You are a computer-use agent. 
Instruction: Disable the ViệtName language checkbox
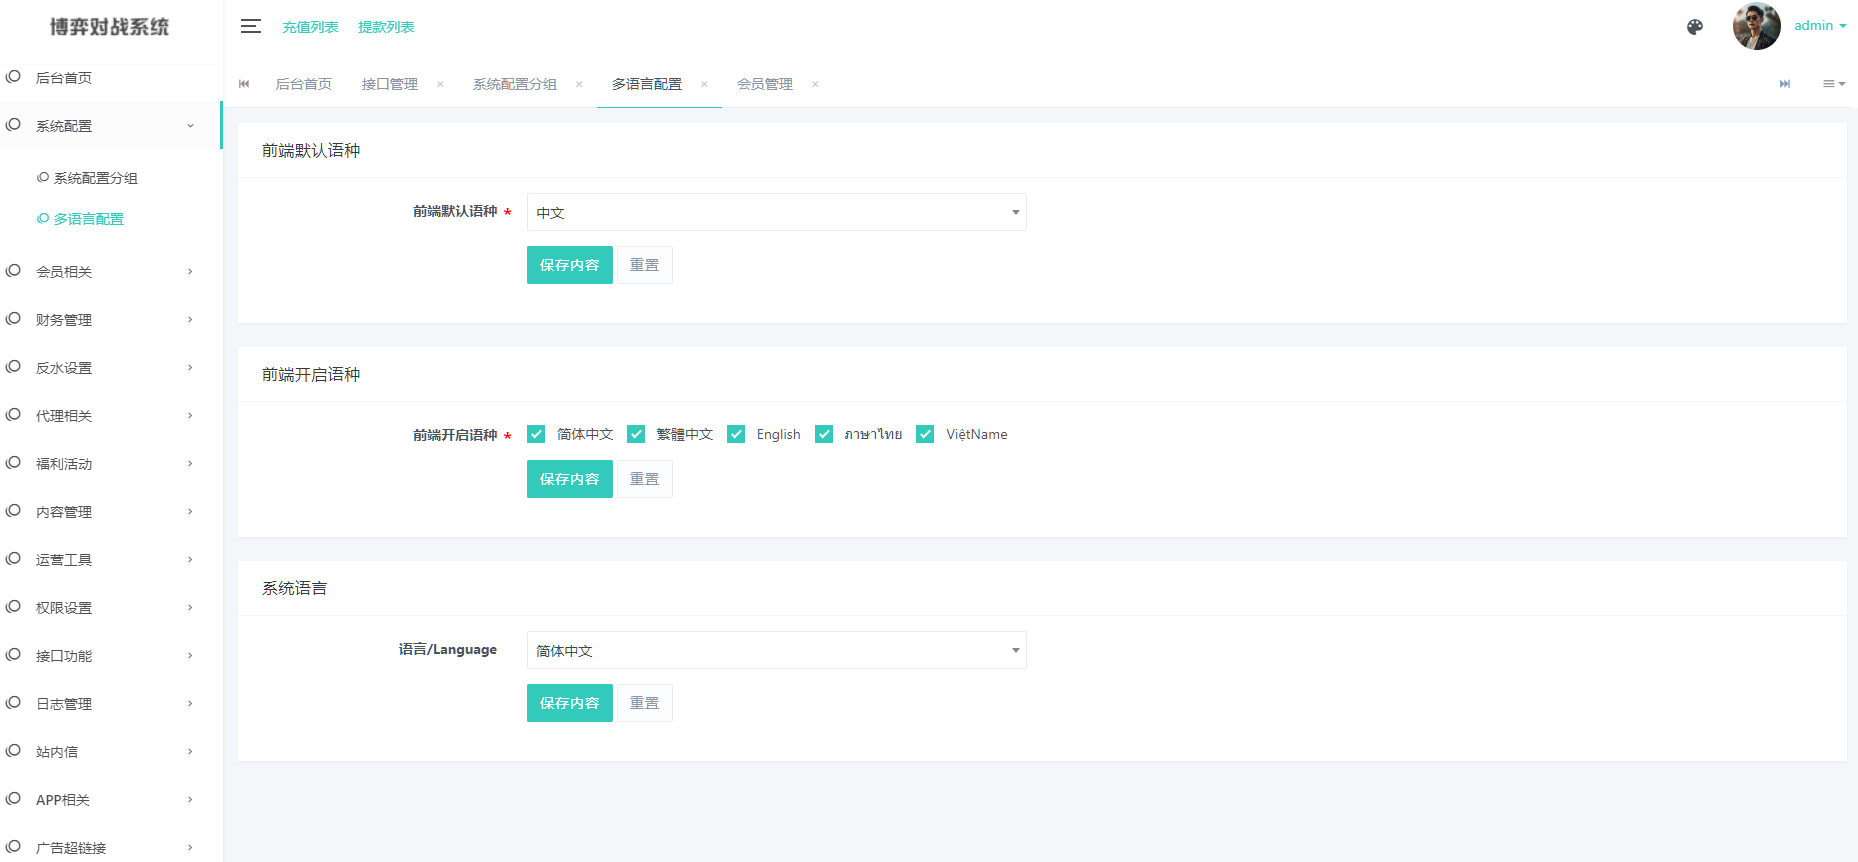pyautogui.click(x=925, y=434)
